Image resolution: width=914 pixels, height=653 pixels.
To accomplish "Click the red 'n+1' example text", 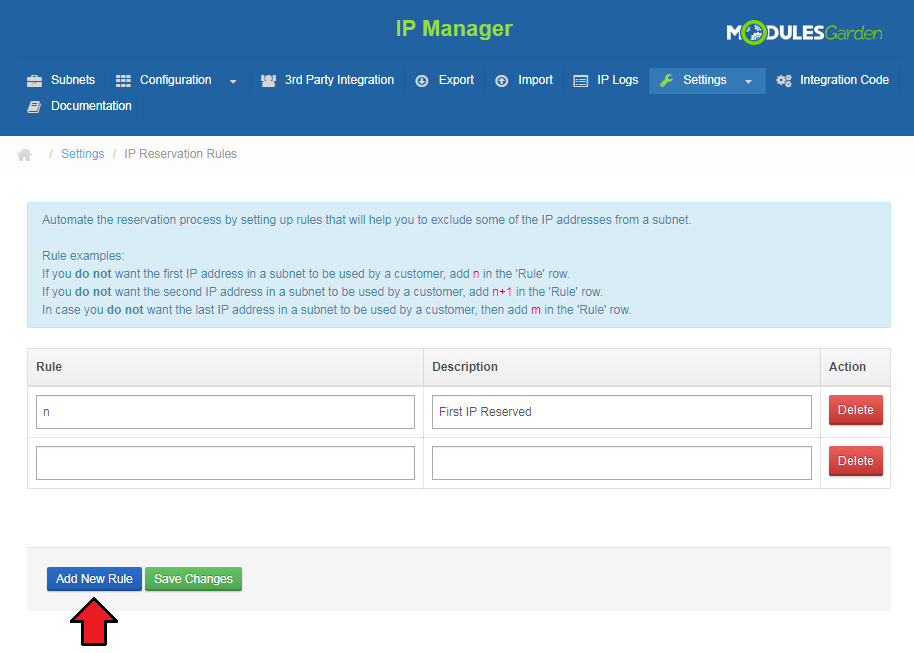I will [x=502, y=292].
